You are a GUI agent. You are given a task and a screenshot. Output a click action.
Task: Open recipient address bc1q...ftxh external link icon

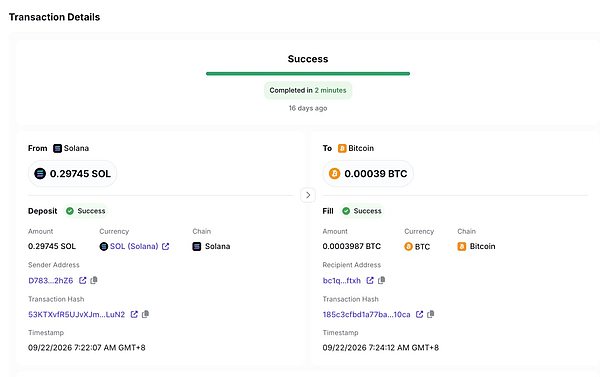[x=370, y=281]
